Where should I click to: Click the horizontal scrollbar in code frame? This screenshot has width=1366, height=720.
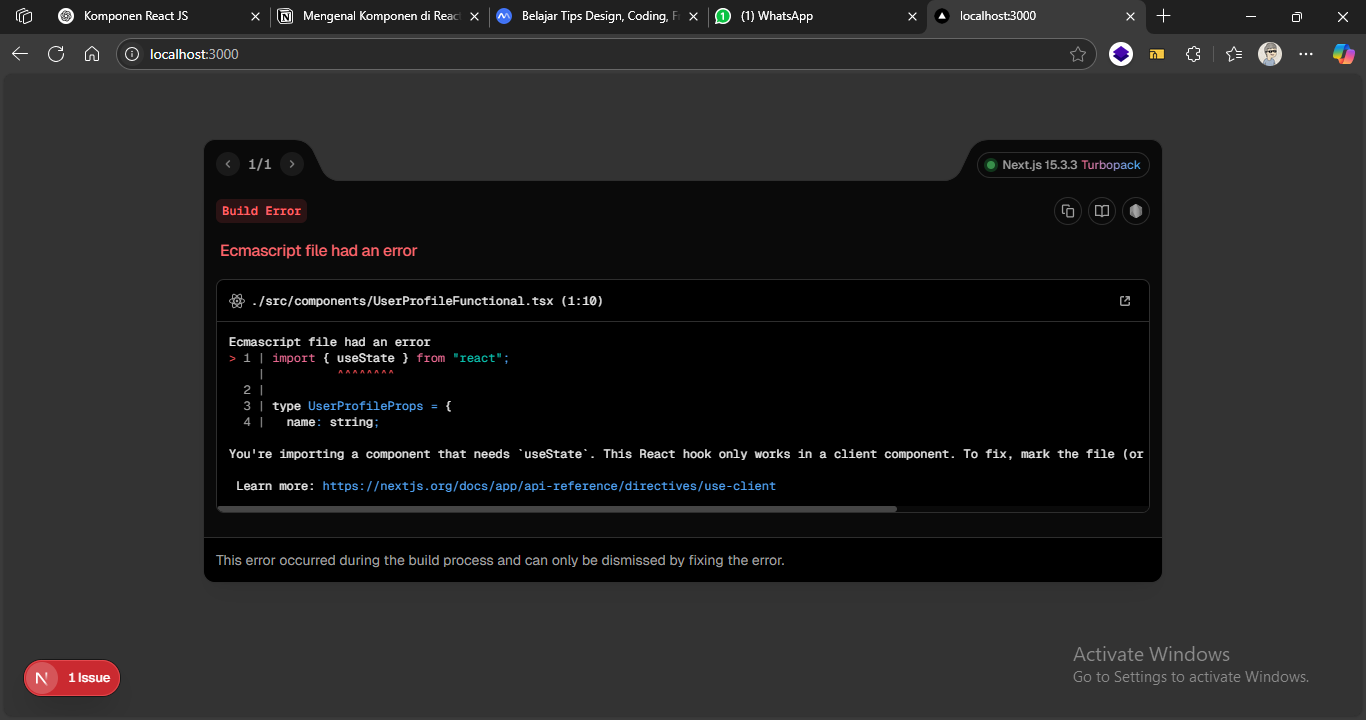point(557,509)
